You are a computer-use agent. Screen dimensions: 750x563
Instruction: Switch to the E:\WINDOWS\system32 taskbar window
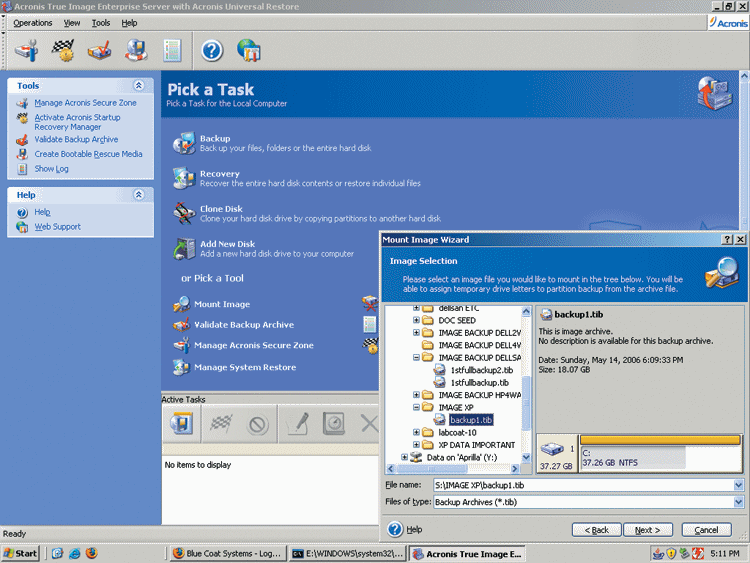point(348,553)
